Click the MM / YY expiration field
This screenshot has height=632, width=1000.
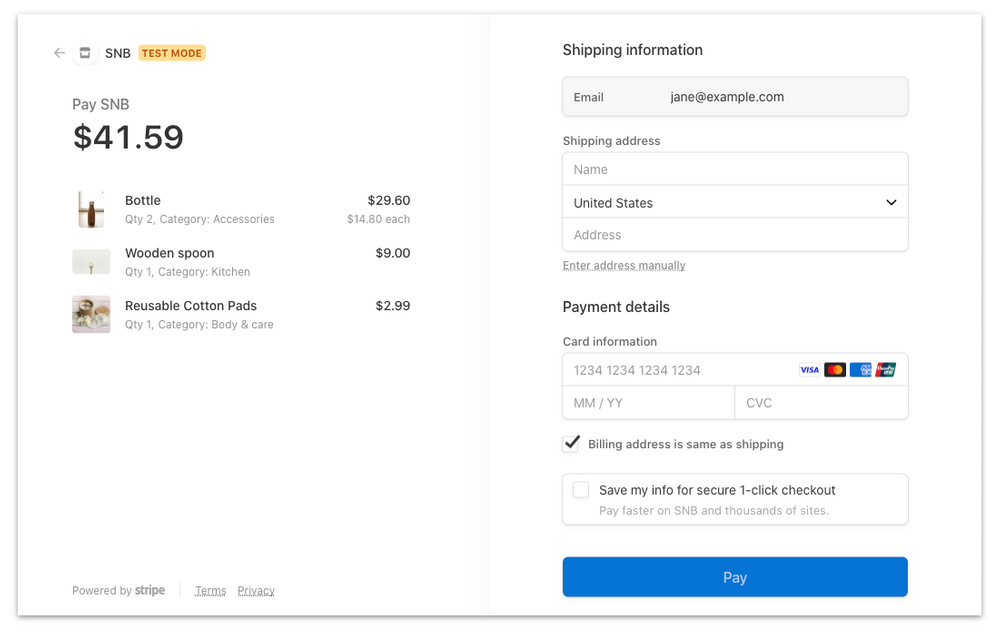pyautogui.click(x=648, y=402)
